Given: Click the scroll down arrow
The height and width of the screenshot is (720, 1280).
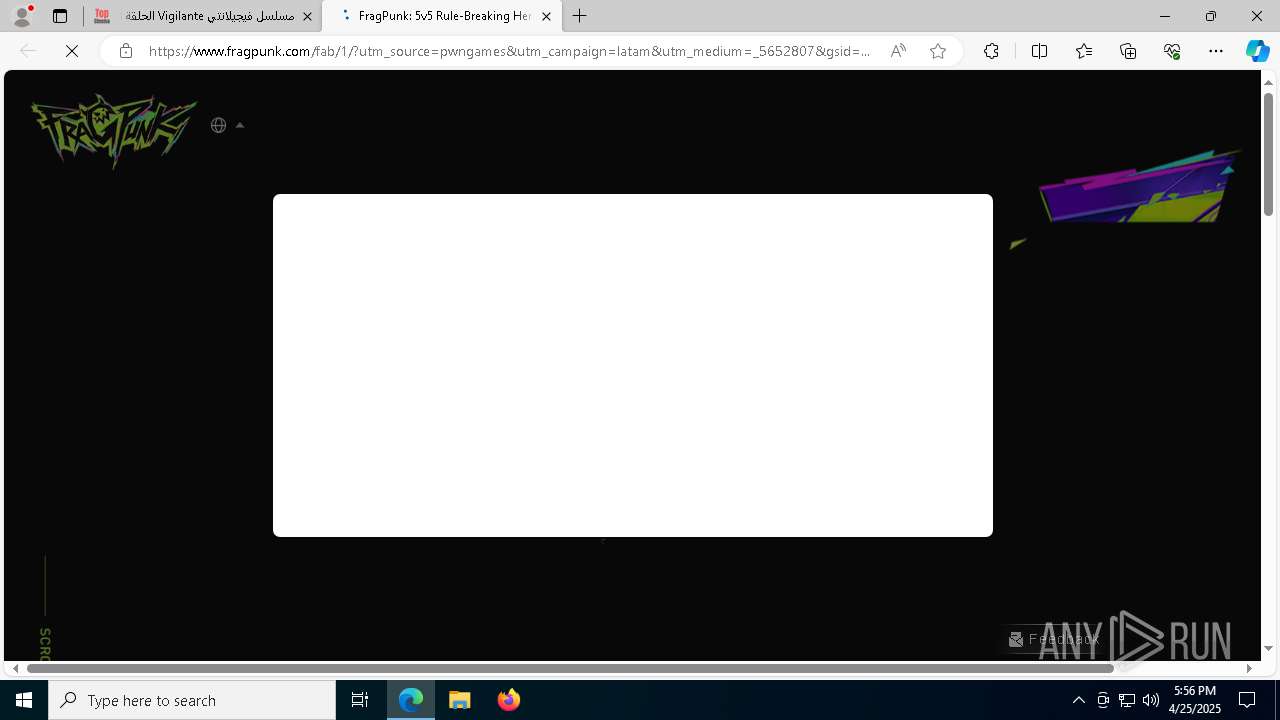Looking at the screenshot, I should [1268, 648].
